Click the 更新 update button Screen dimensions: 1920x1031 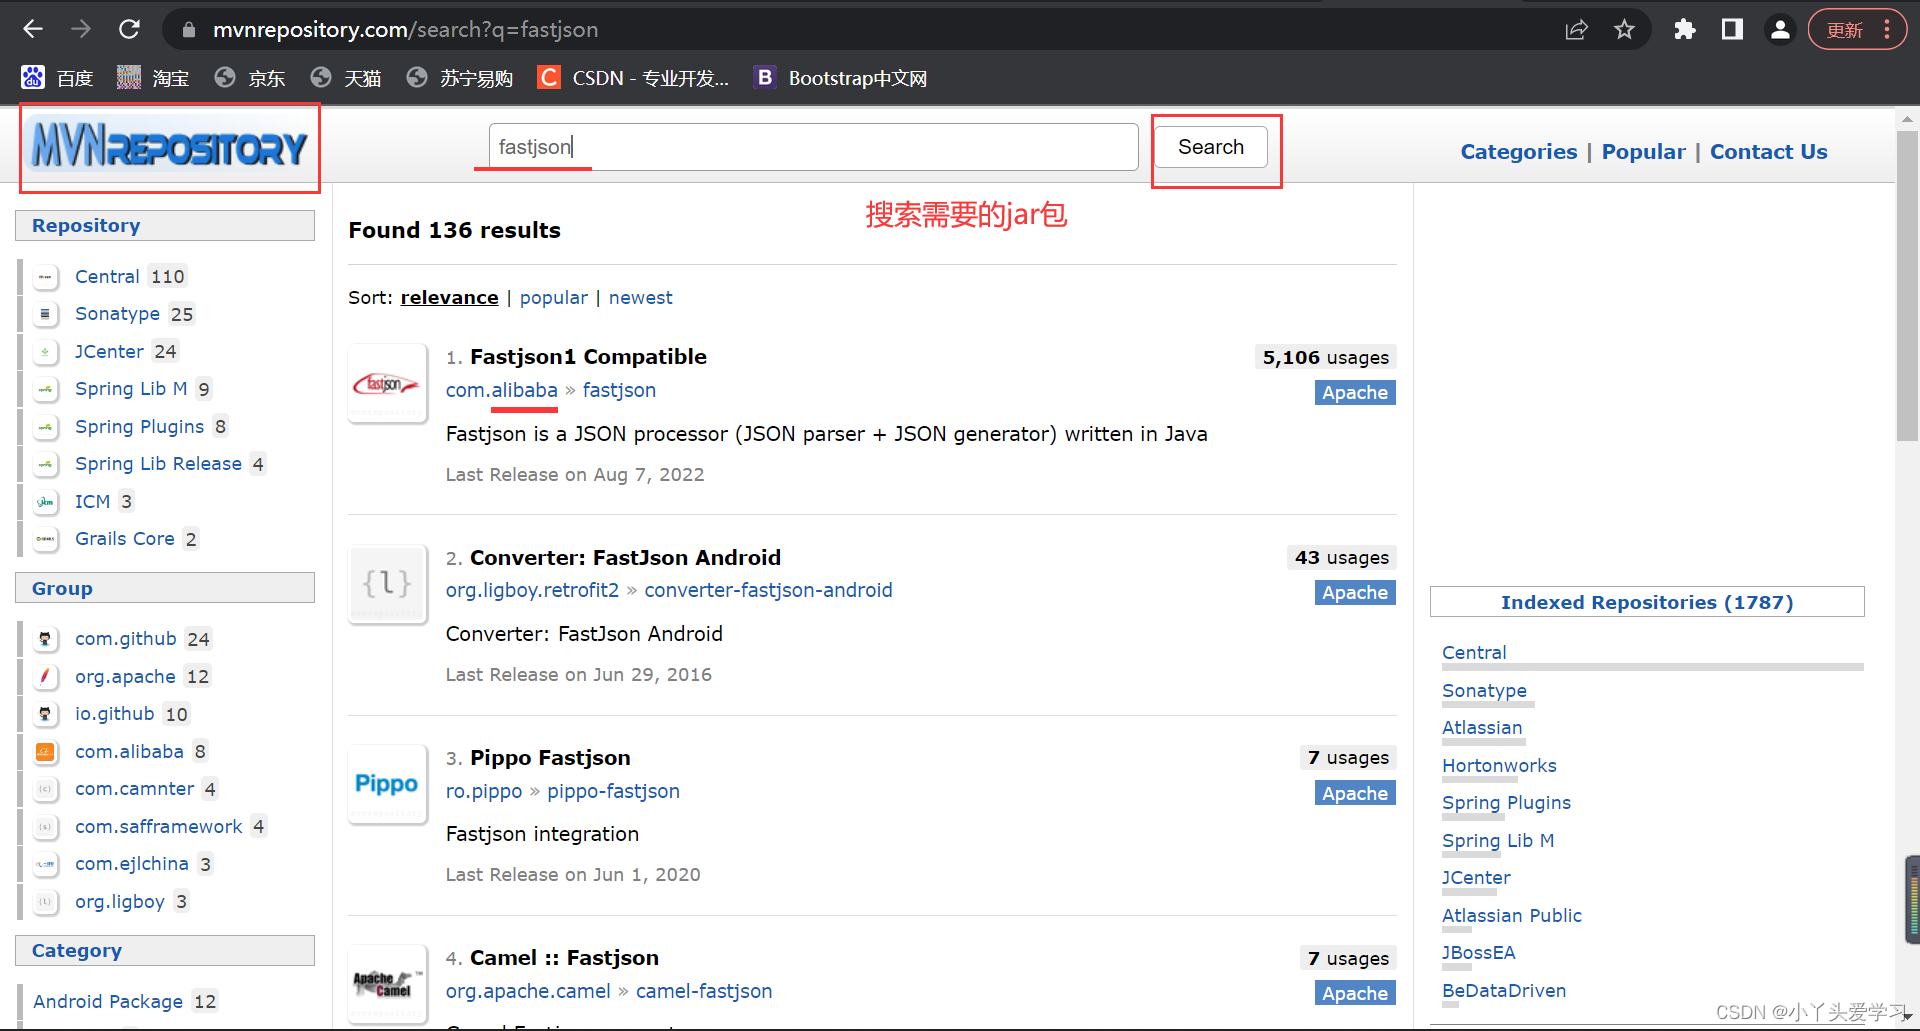[x=1856, y=29]
